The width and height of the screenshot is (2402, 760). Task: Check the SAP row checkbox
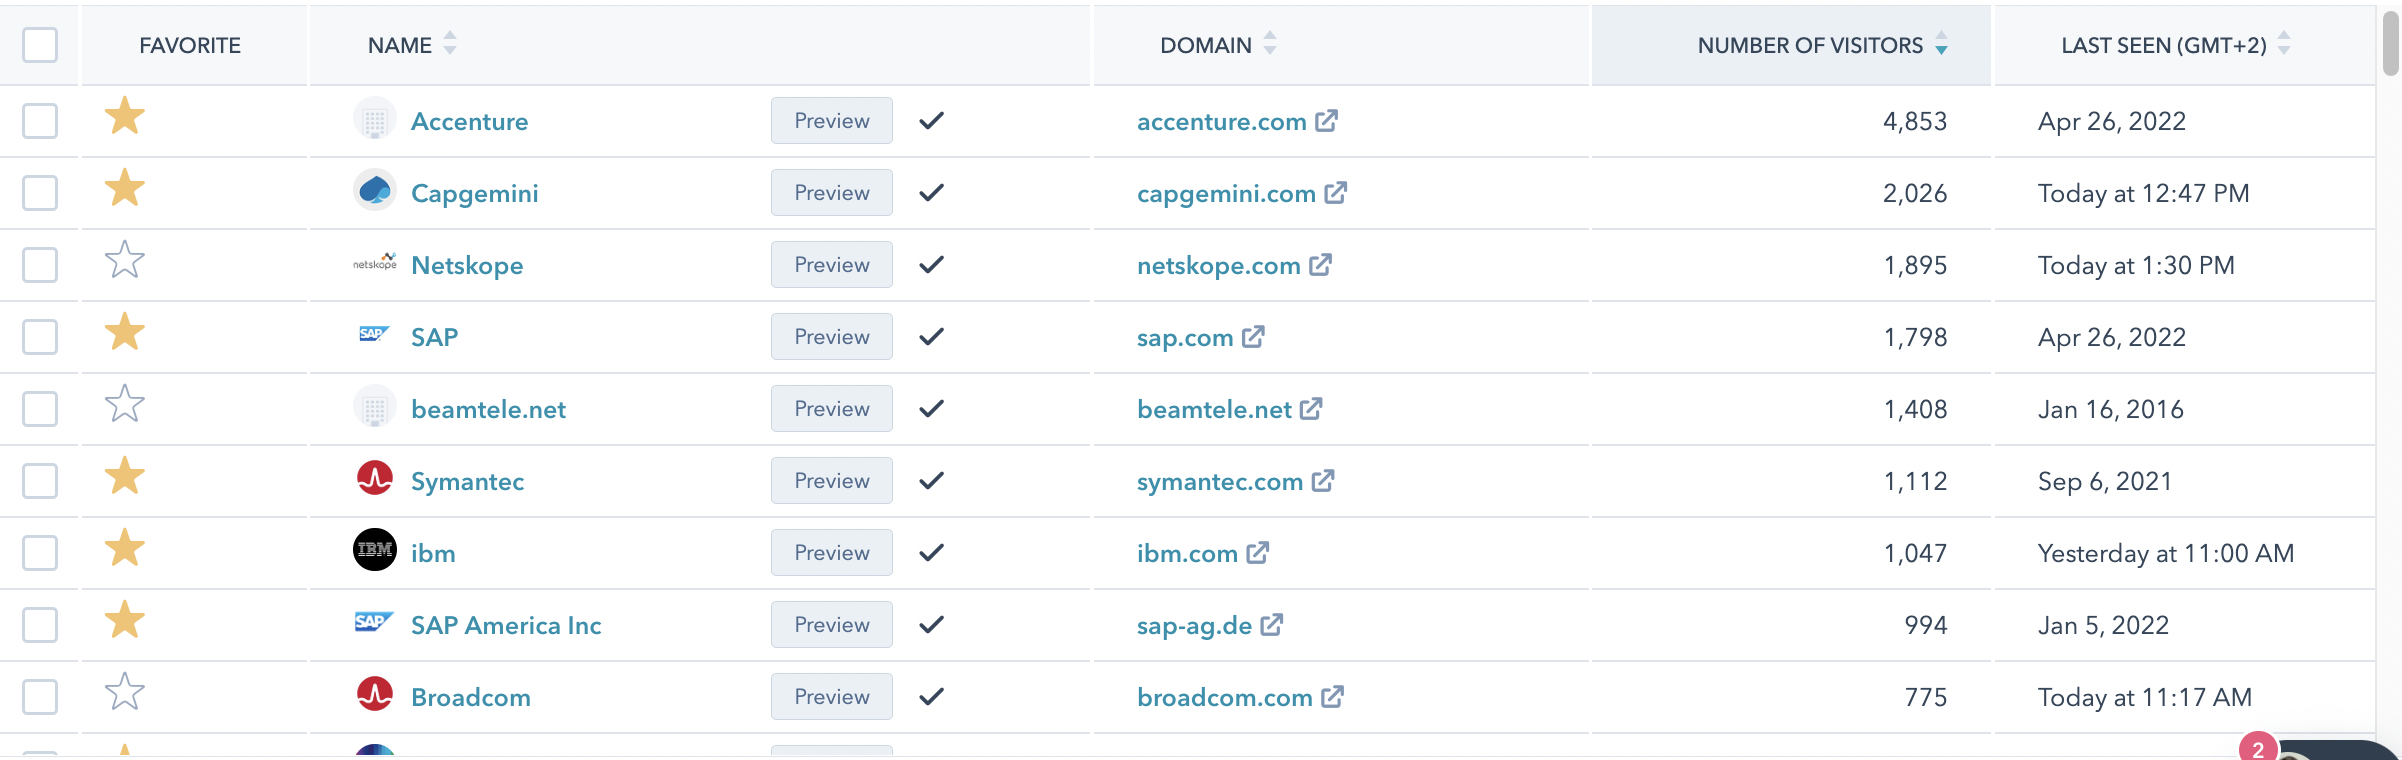click(40, 337)
